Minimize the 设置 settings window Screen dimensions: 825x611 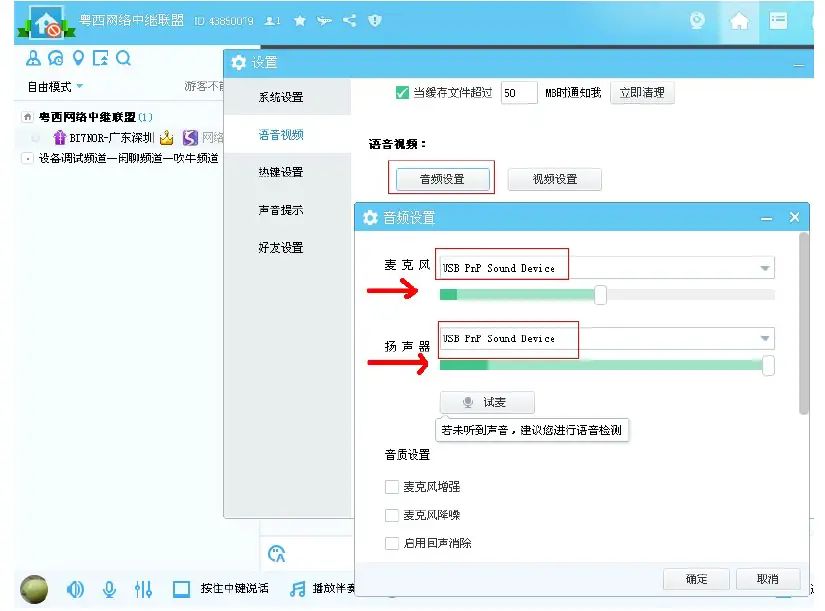click(798, 65)
